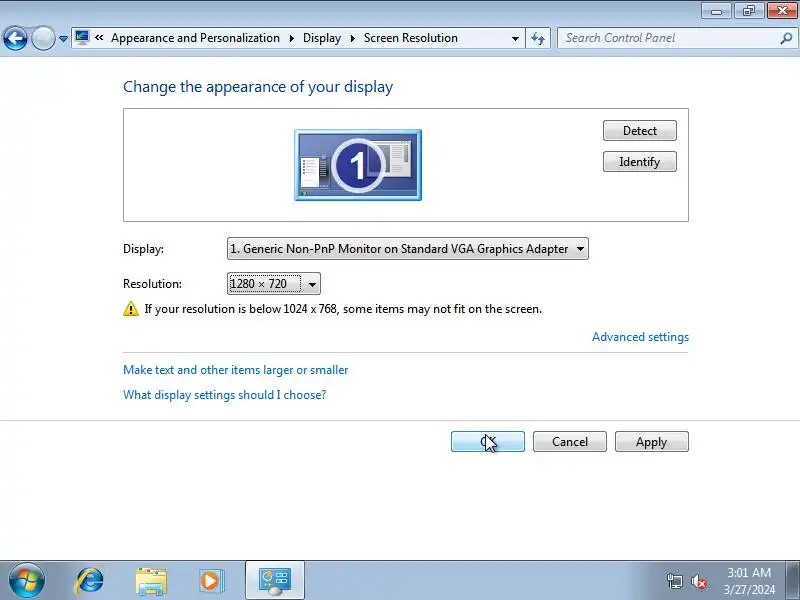This screenshot has width=800, height=600.
Task: Click the Identify button
Action: pyautogui.click(x=640, y=162)
